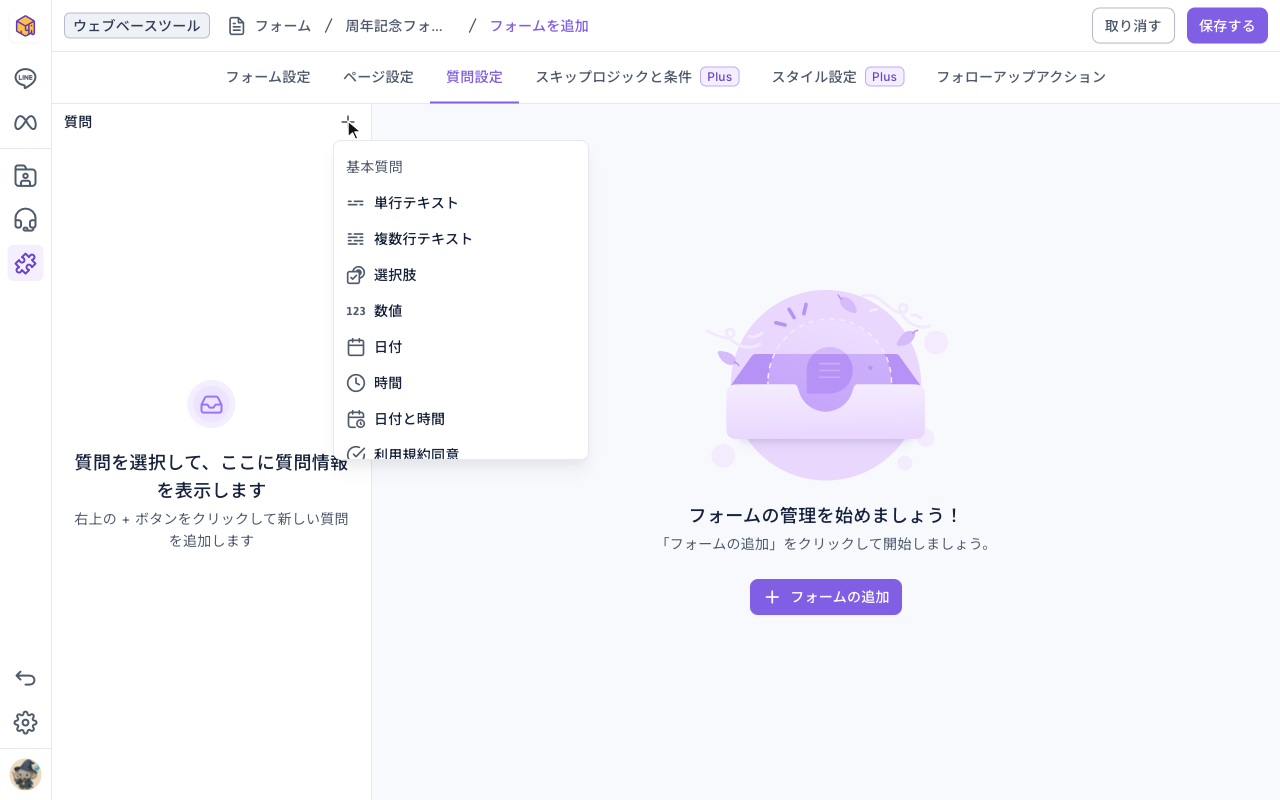
Task: Click the 保存する button
Action: (1227, 26)
